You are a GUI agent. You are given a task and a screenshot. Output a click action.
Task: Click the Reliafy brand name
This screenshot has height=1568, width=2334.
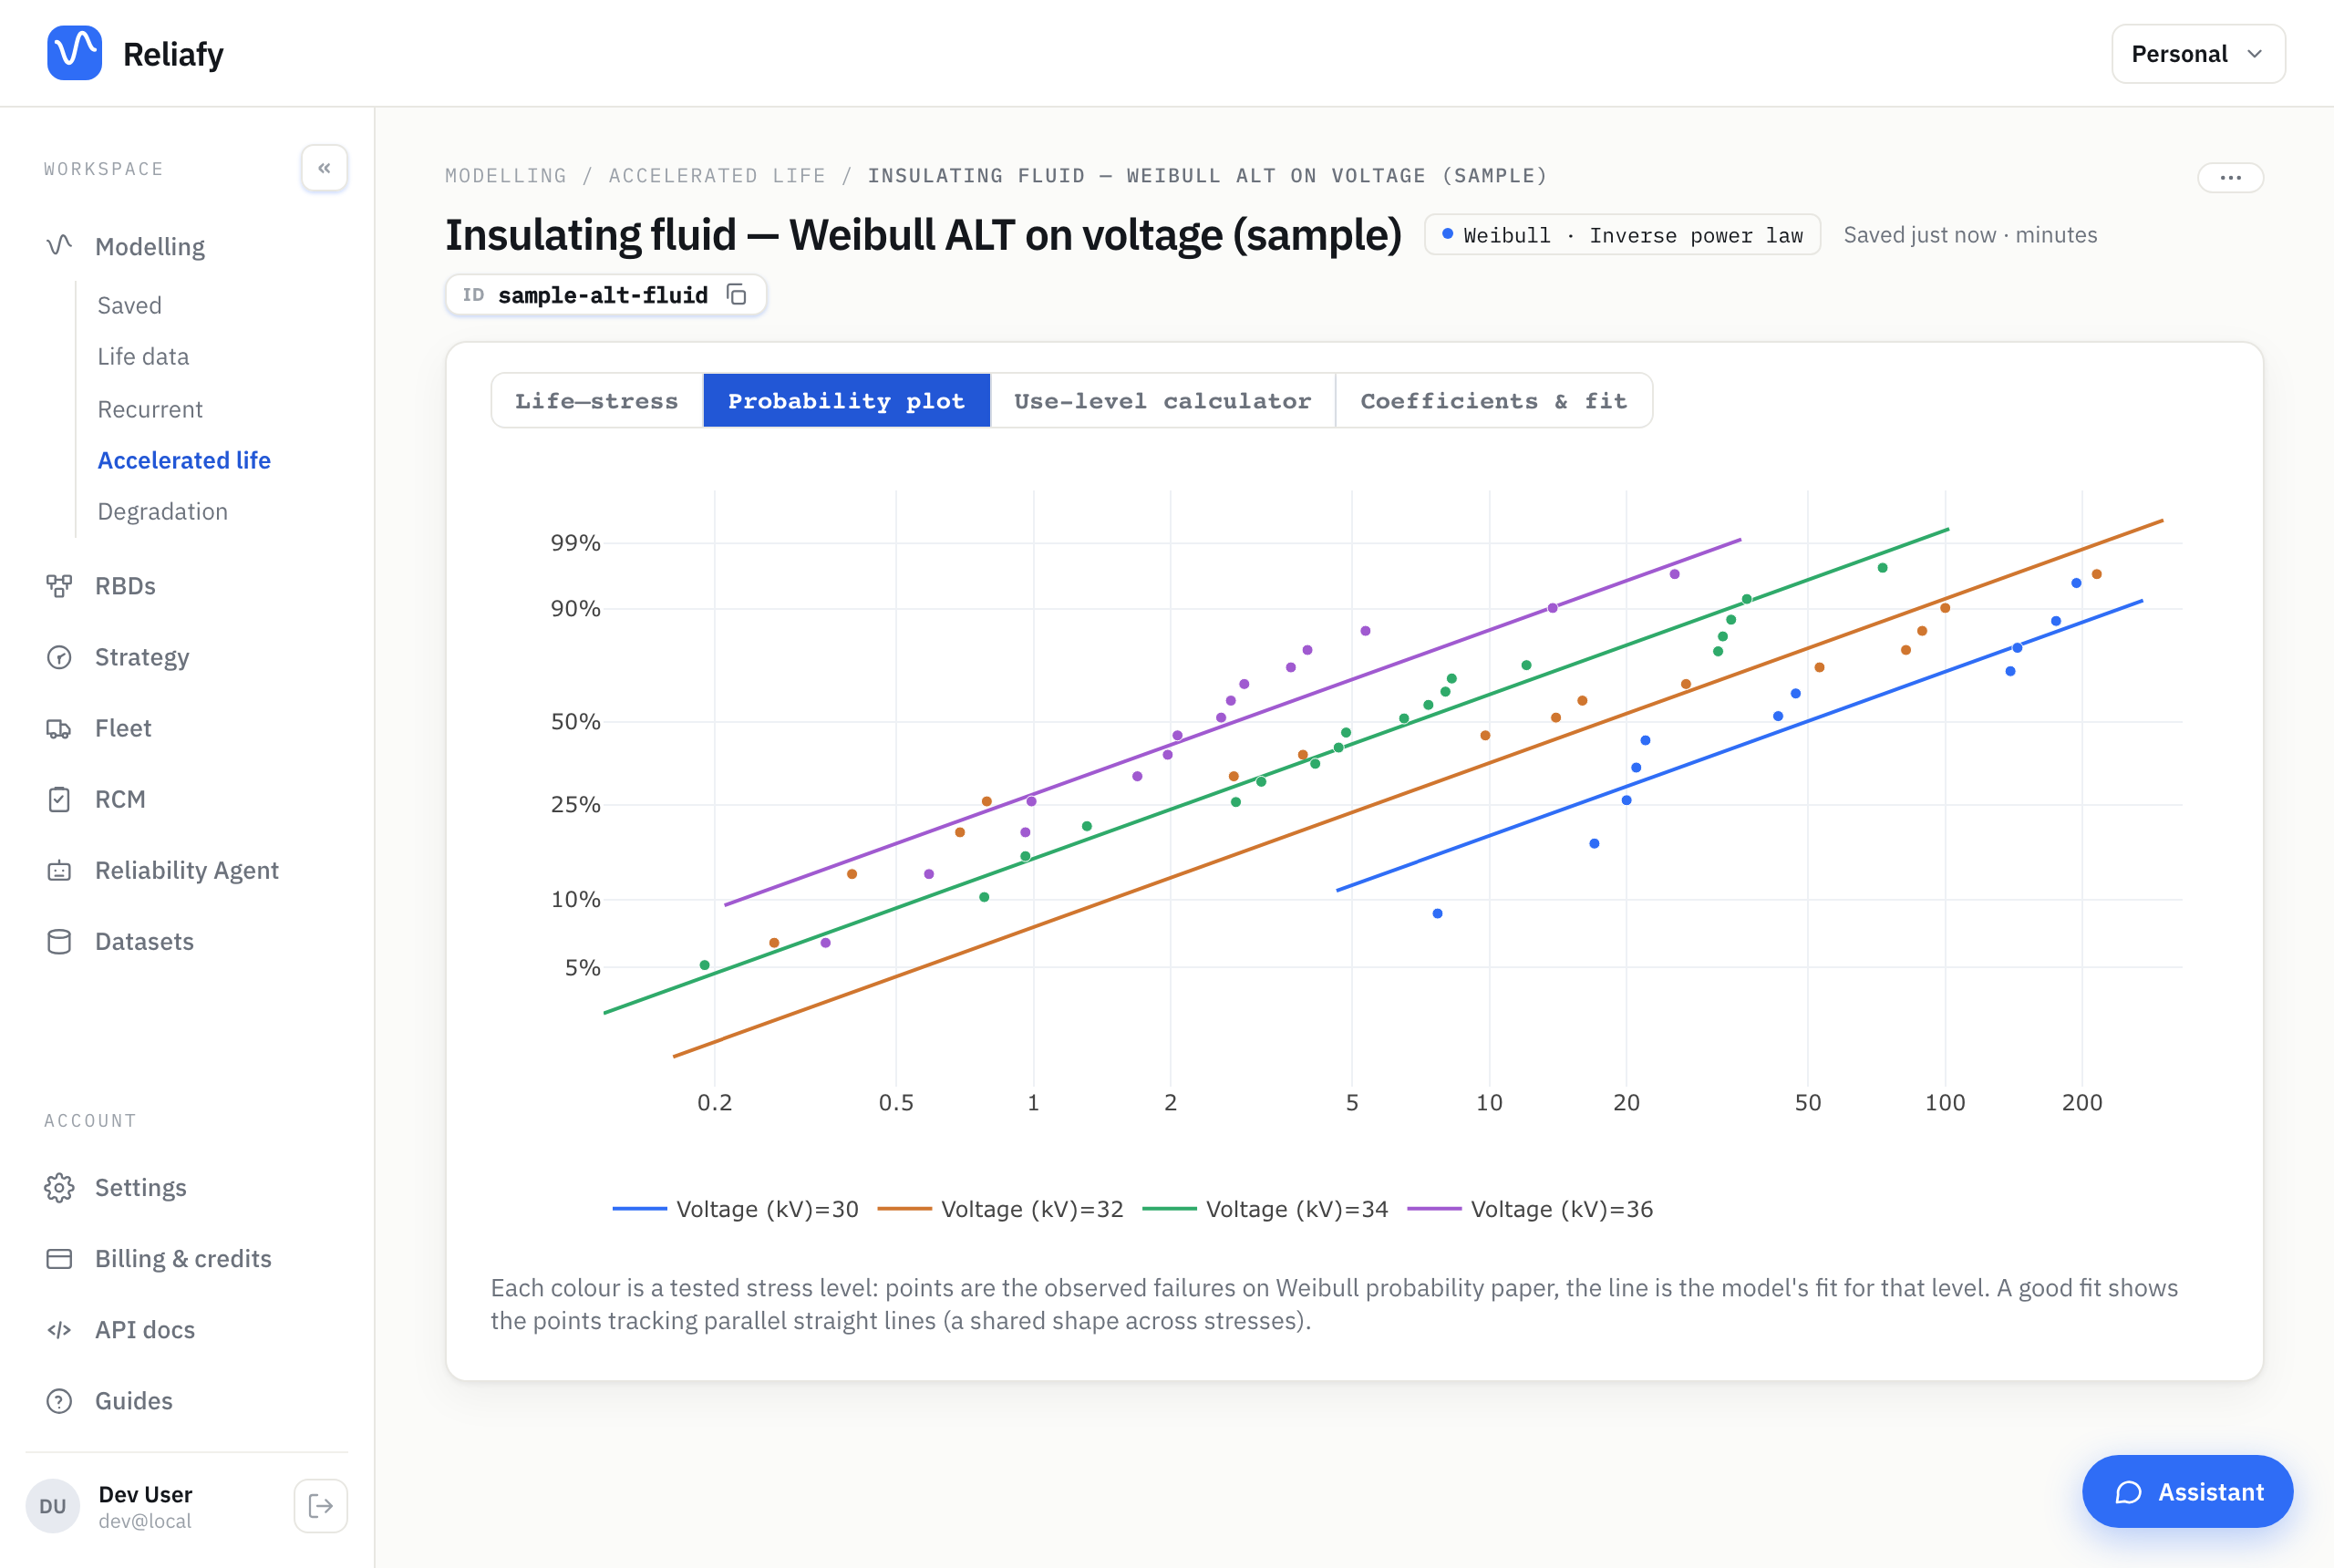click(x=173, y=54)
